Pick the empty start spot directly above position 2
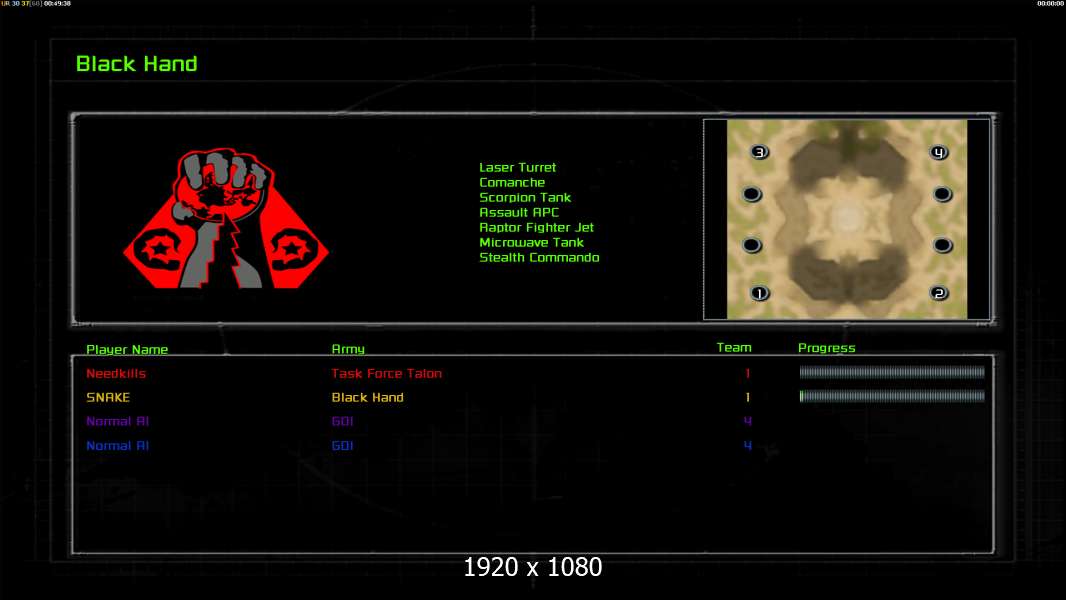Image resolution: width=1066 pixels, height=600 pixels. tap(942, 245)
